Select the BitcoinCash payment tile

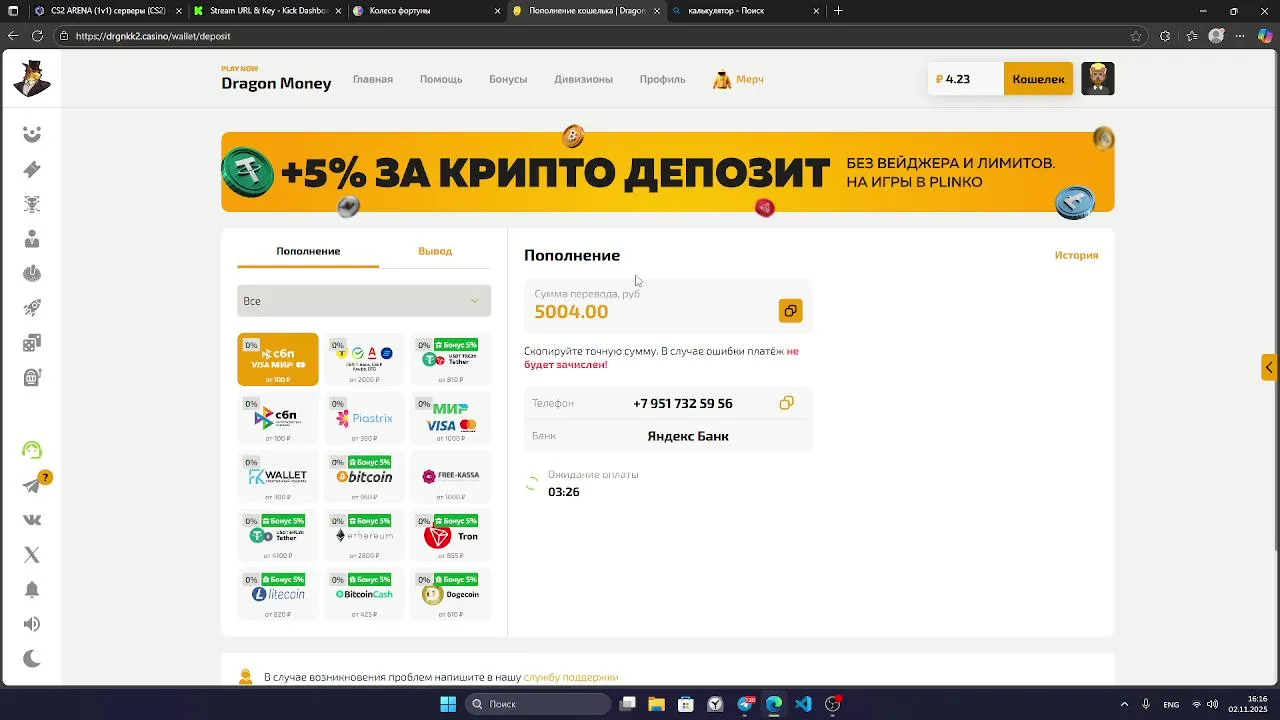364,595
